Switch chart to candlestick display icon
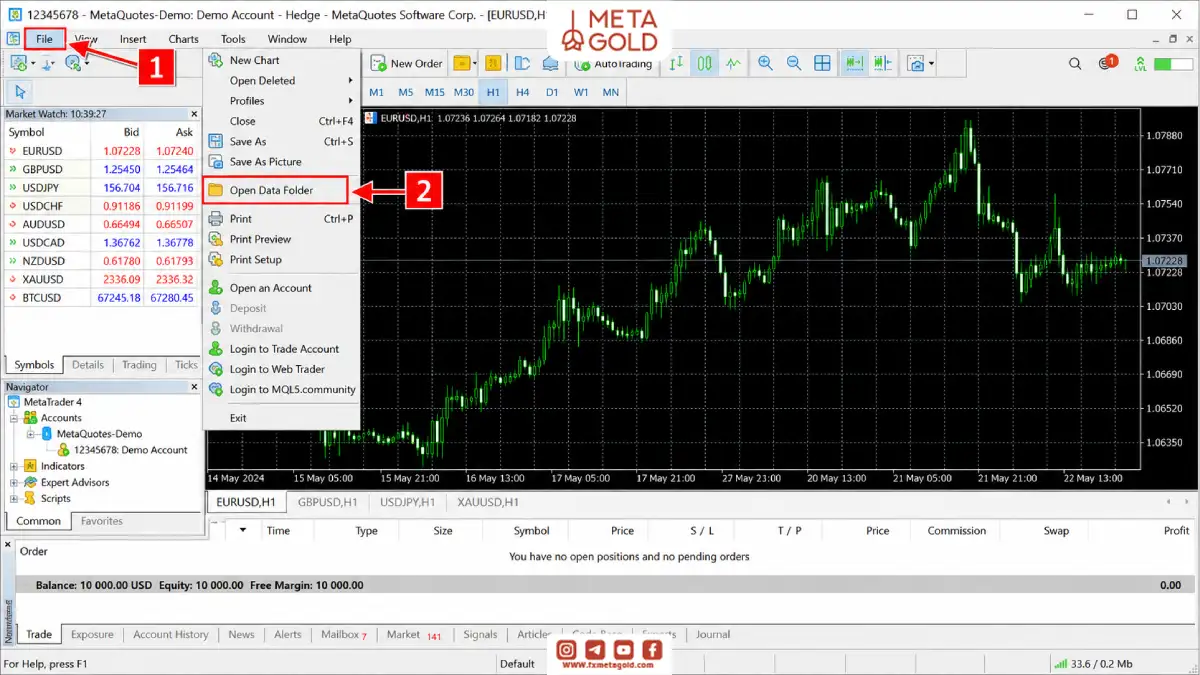The width and height of the screenshot is (1200, 675). [x=705, y=63]
